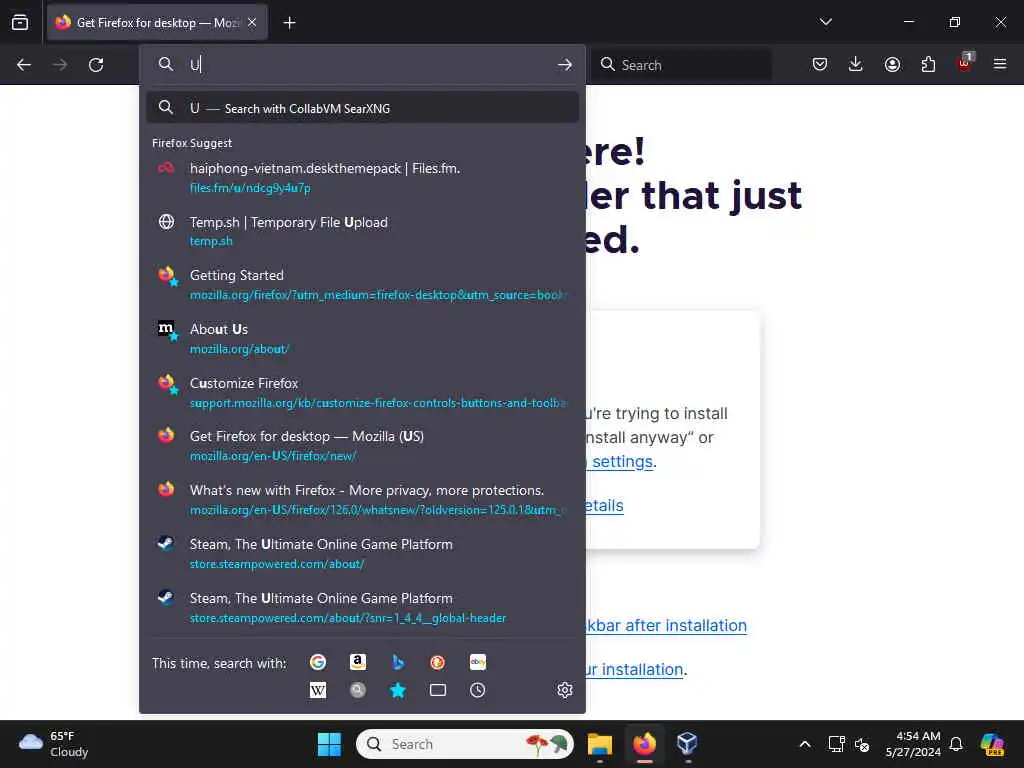This screenshot has width=1024, height=768.
Task: Search this time with Amazon
Action: point(358,662)
